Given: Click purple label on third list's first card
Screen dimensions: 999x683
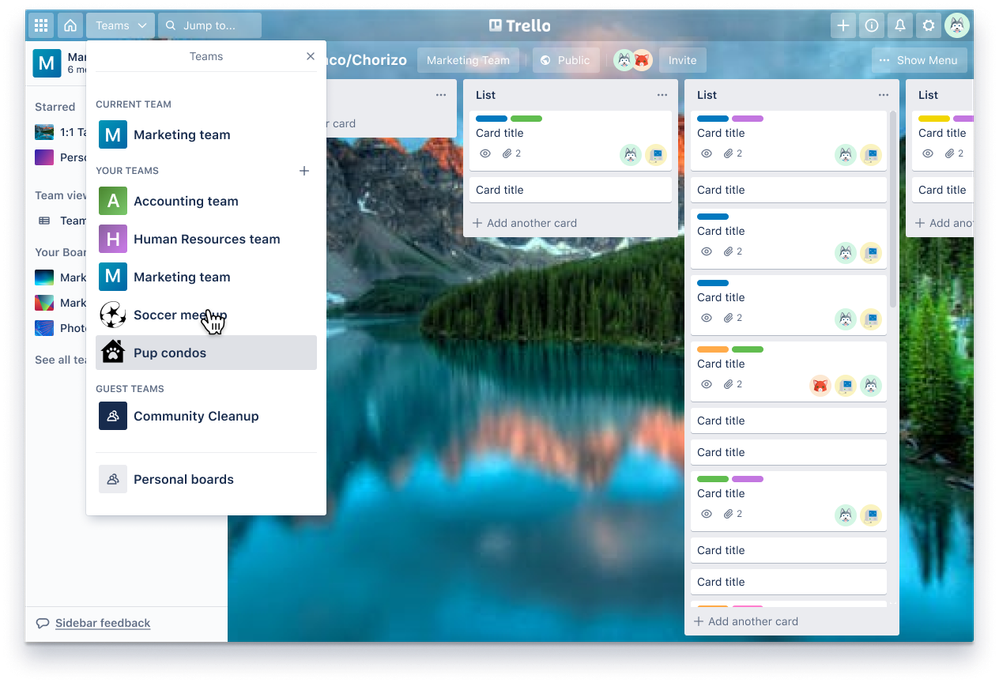Looking at the screenshot, I should [x=747, y=119].
